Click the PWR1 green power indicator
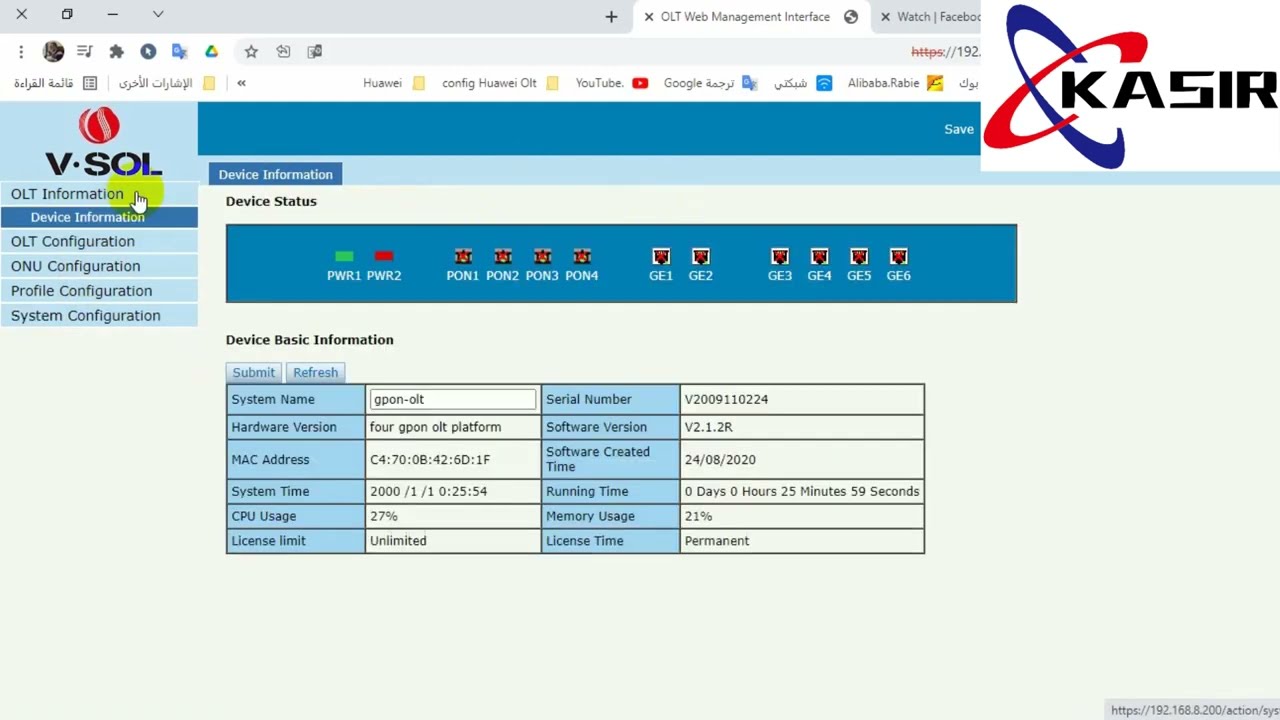The height and width of the screenshot is (720, 1280). click(x=344, y=257)
